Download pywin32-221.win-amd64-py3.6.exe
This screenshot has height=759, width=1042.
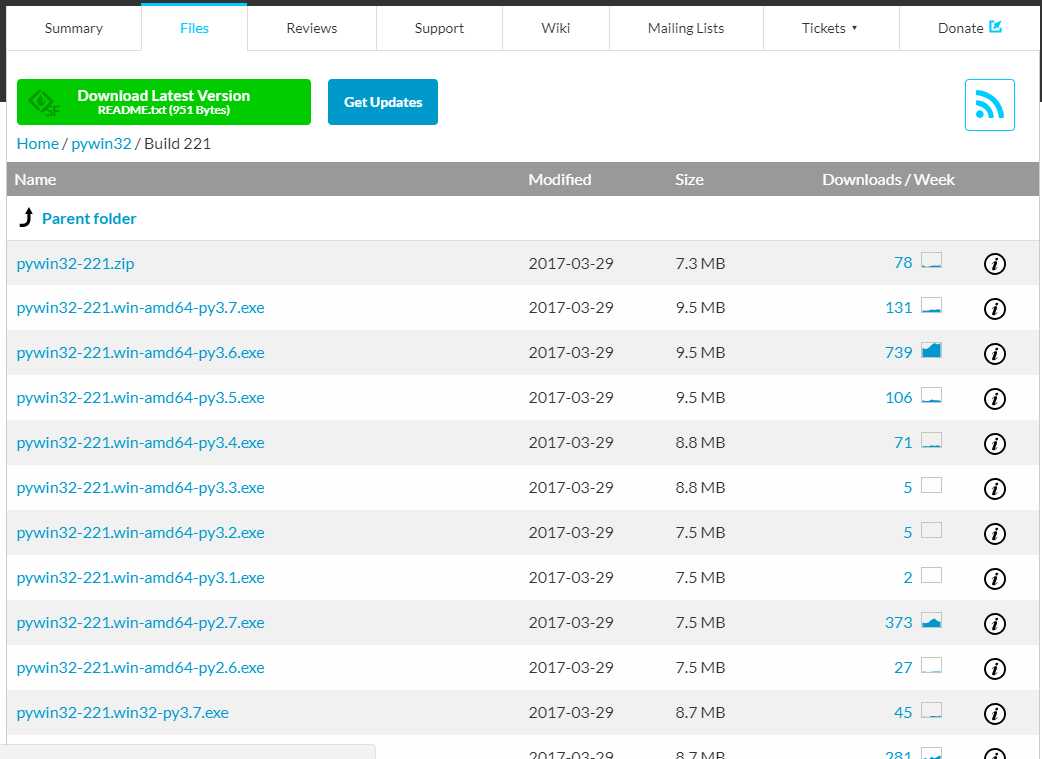point(140,353)
